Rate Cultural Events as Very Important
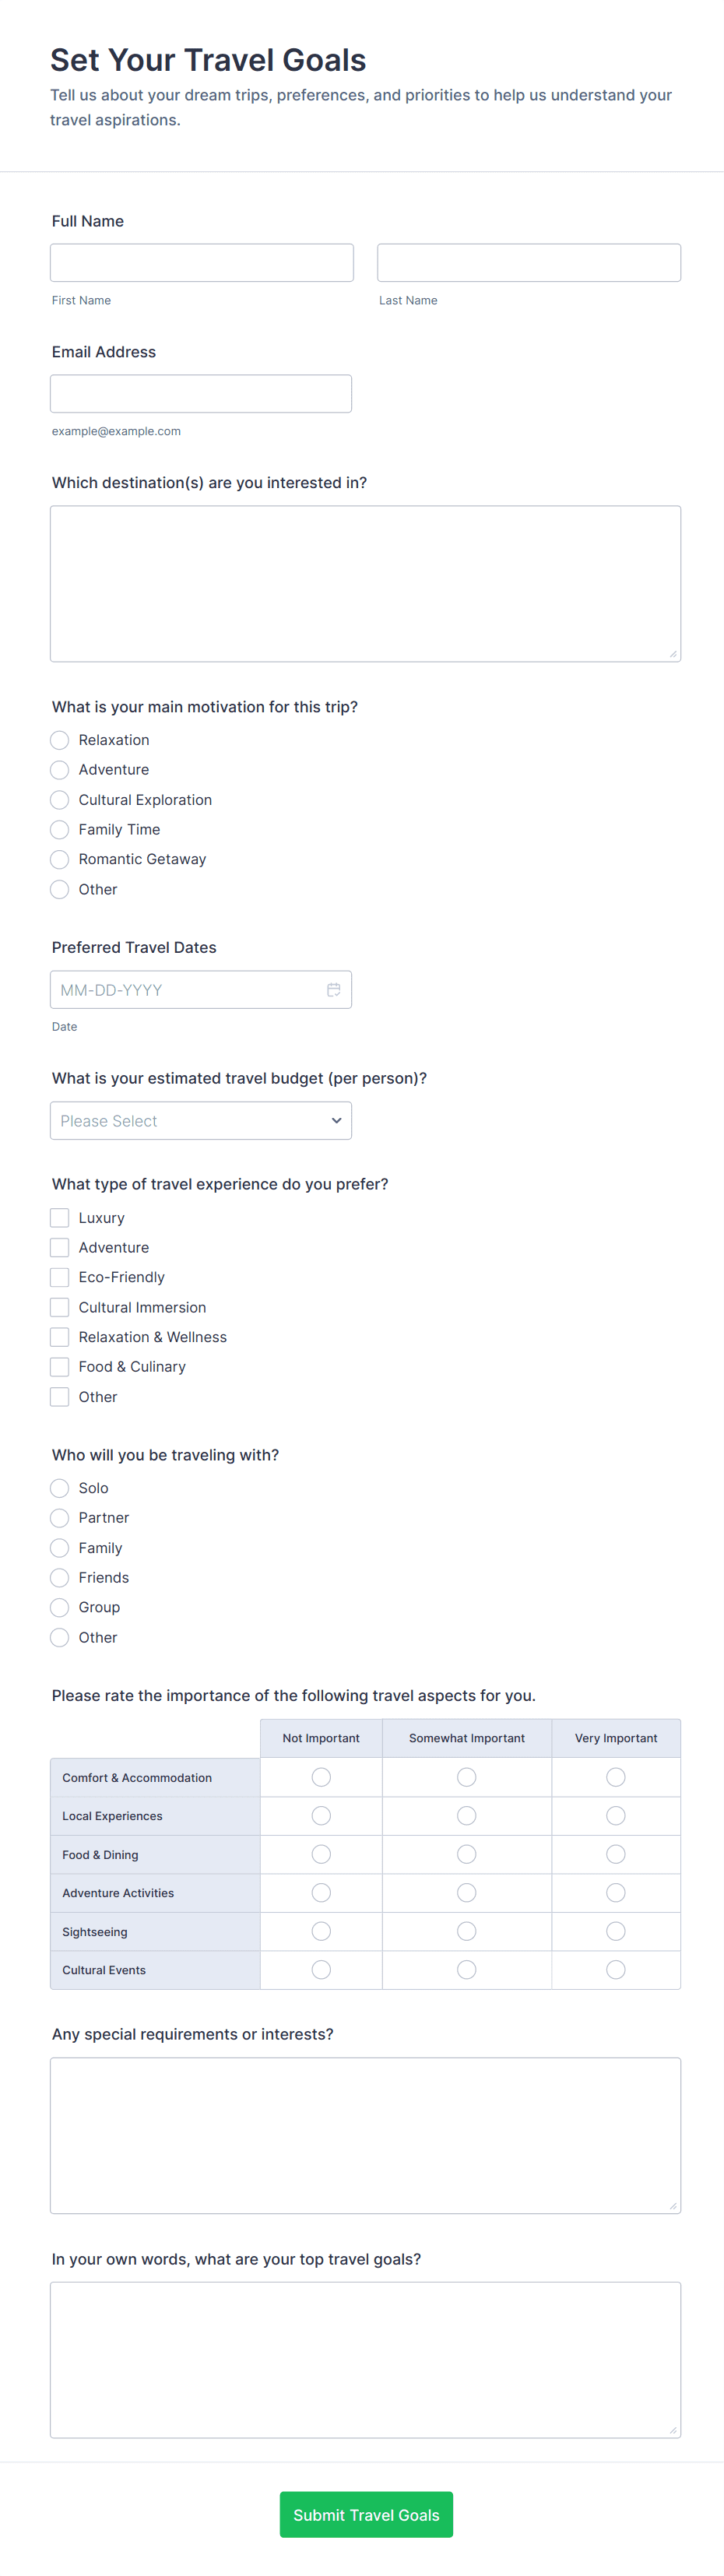 pos(616,1969)
